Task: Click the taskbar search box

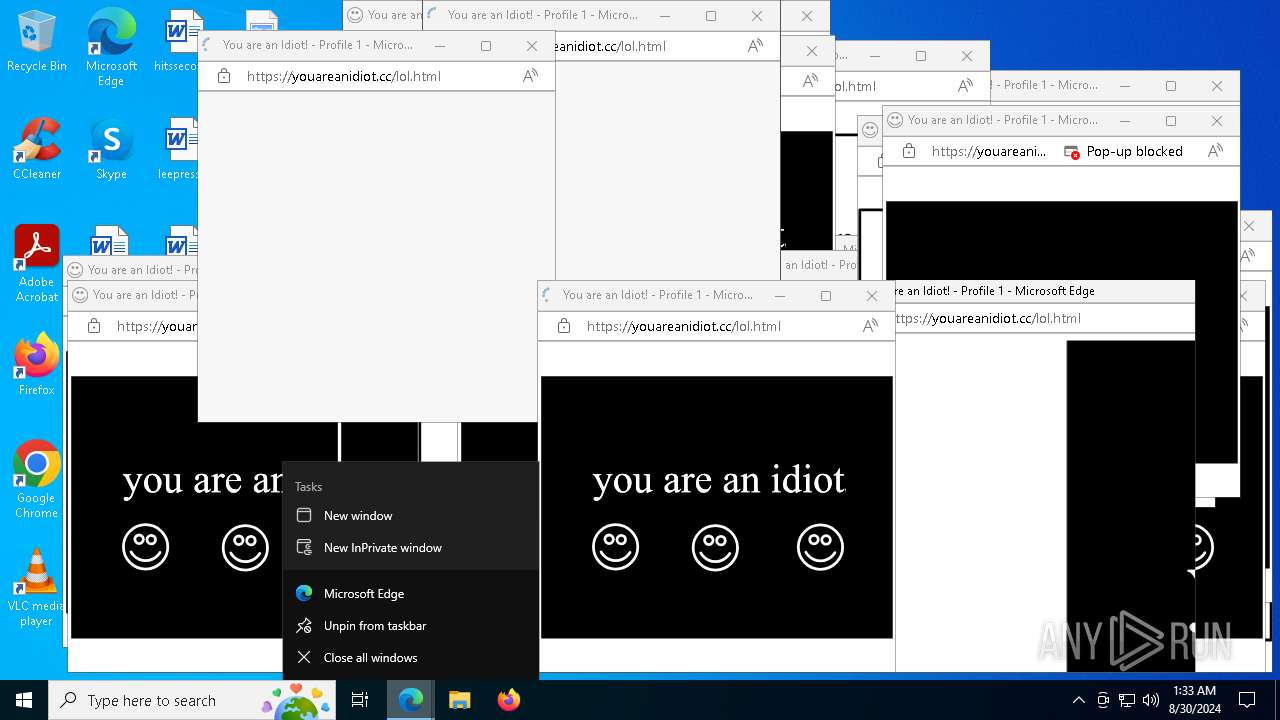Action: (192, 700)
